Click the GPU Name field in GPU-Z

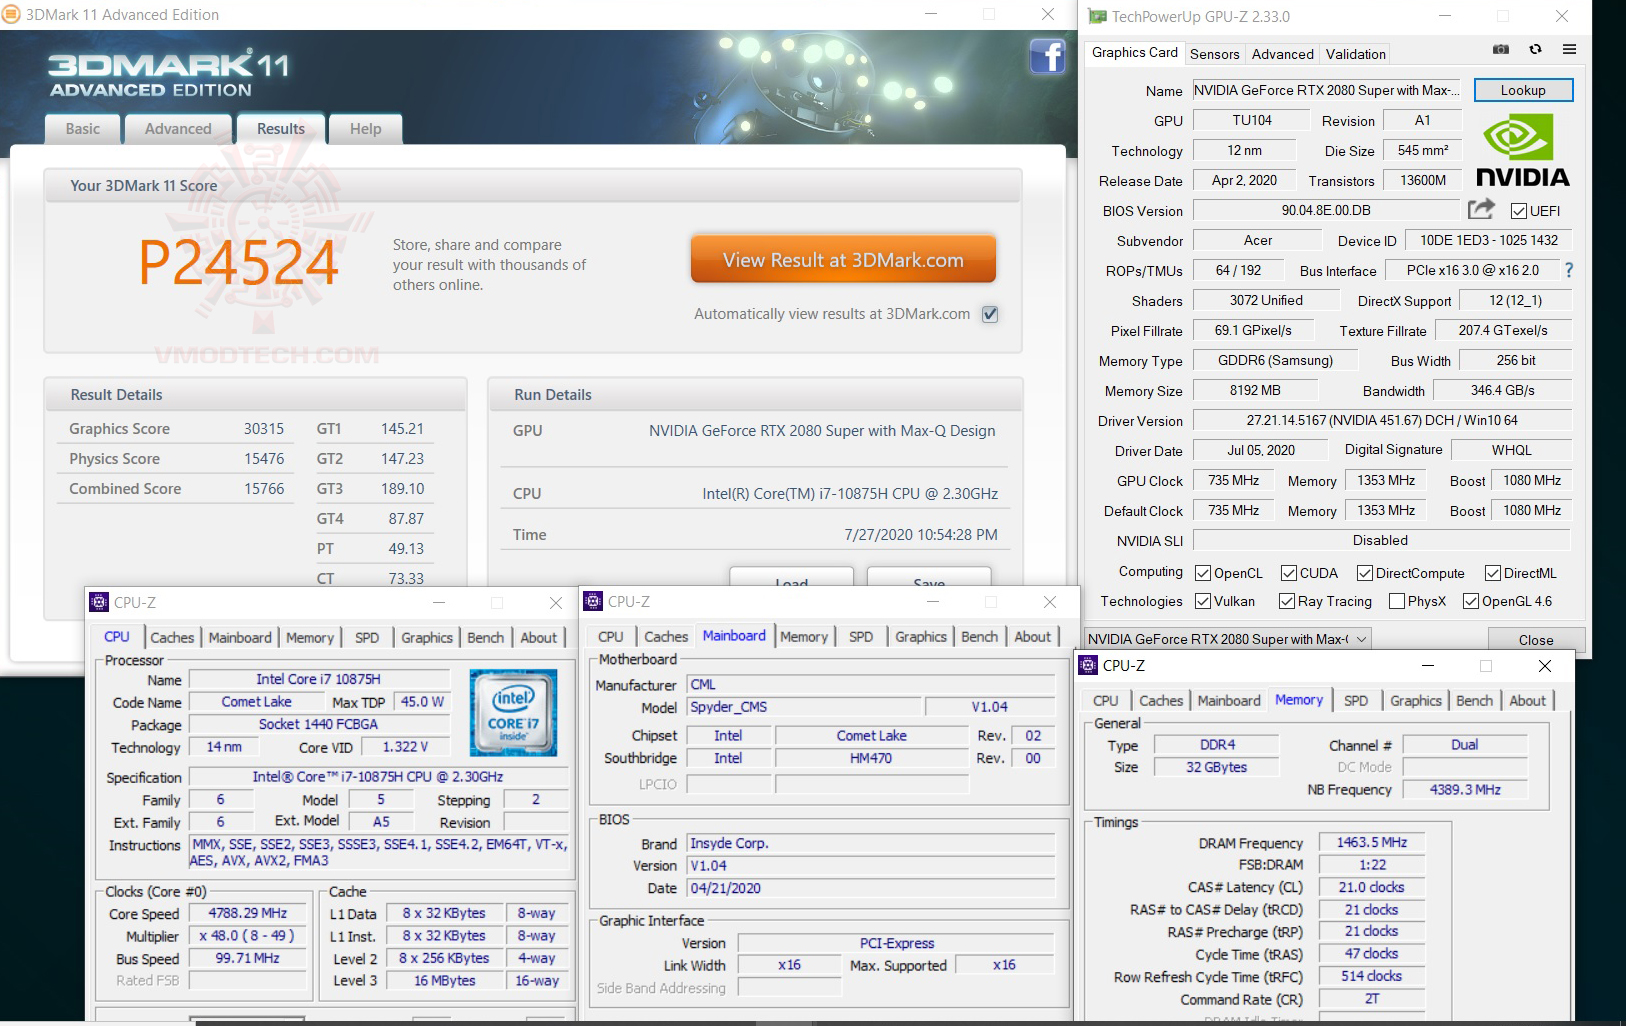1326,90
